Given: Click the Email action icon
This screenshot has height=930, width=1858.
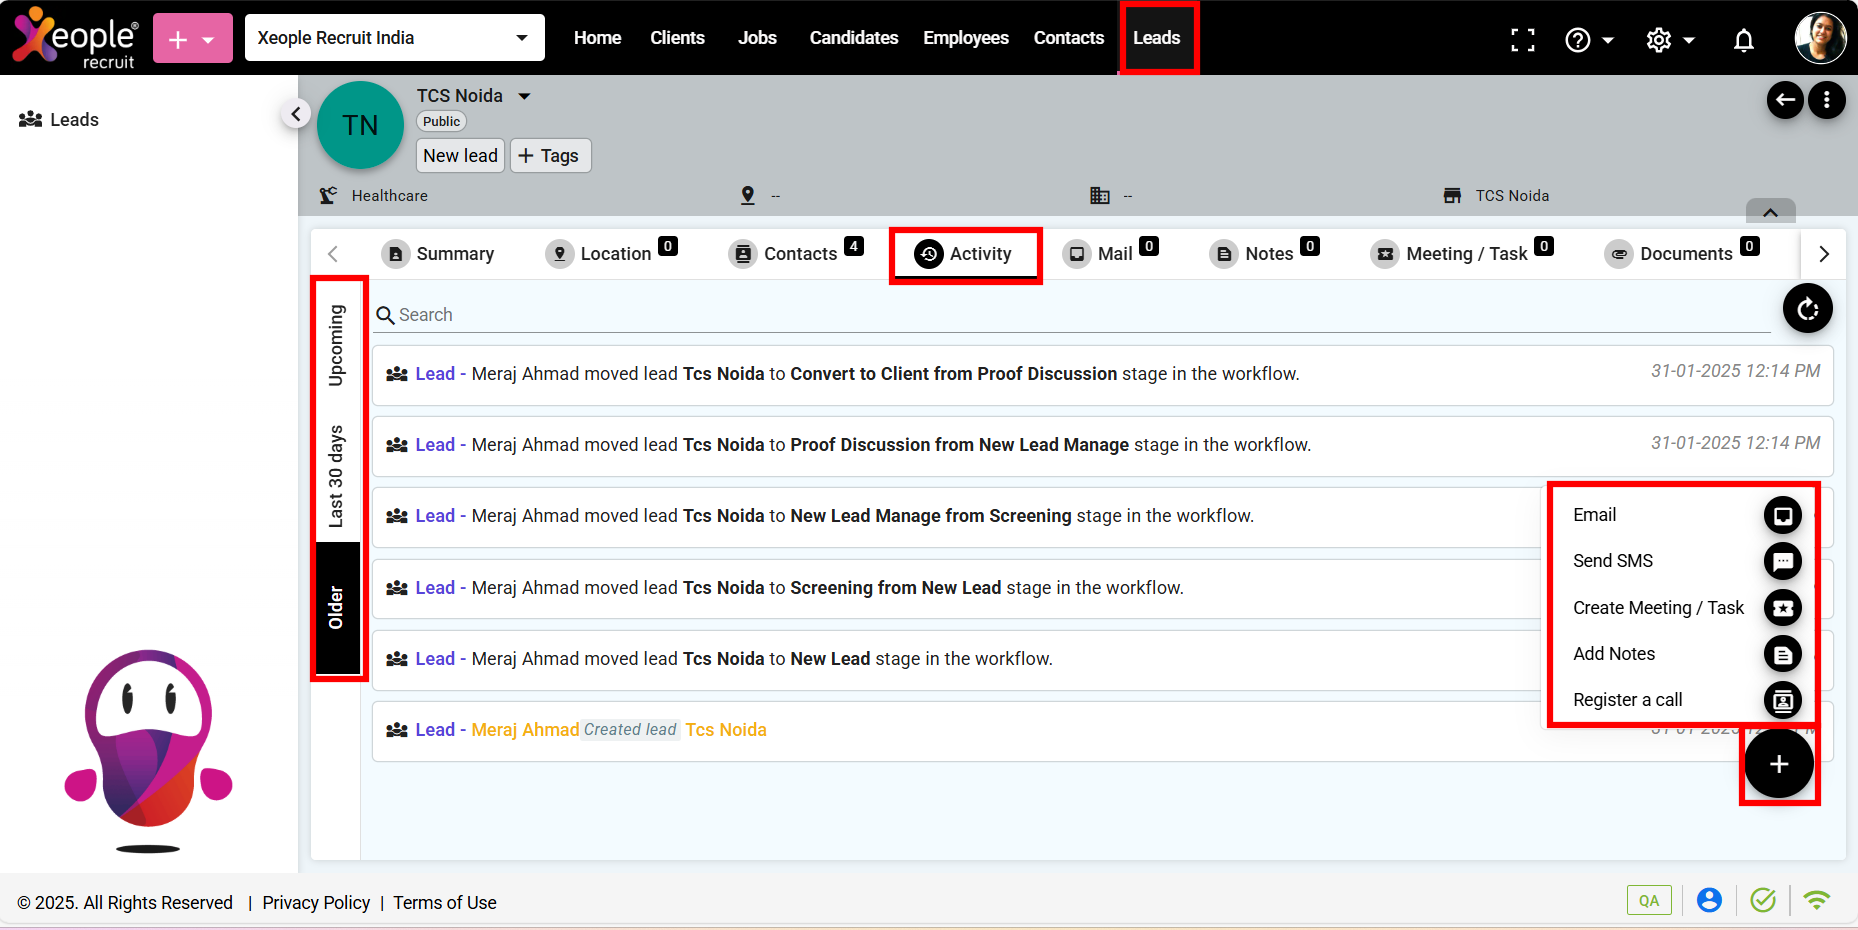Looking at the screenshot, I should pos(1783,515).
